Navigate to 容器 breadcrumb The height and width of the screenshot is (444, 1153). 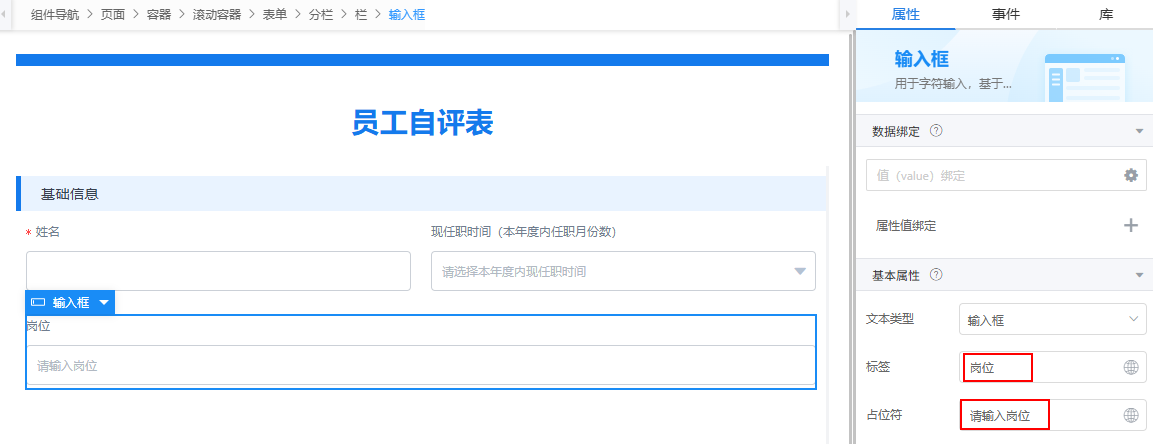[159, 14]
